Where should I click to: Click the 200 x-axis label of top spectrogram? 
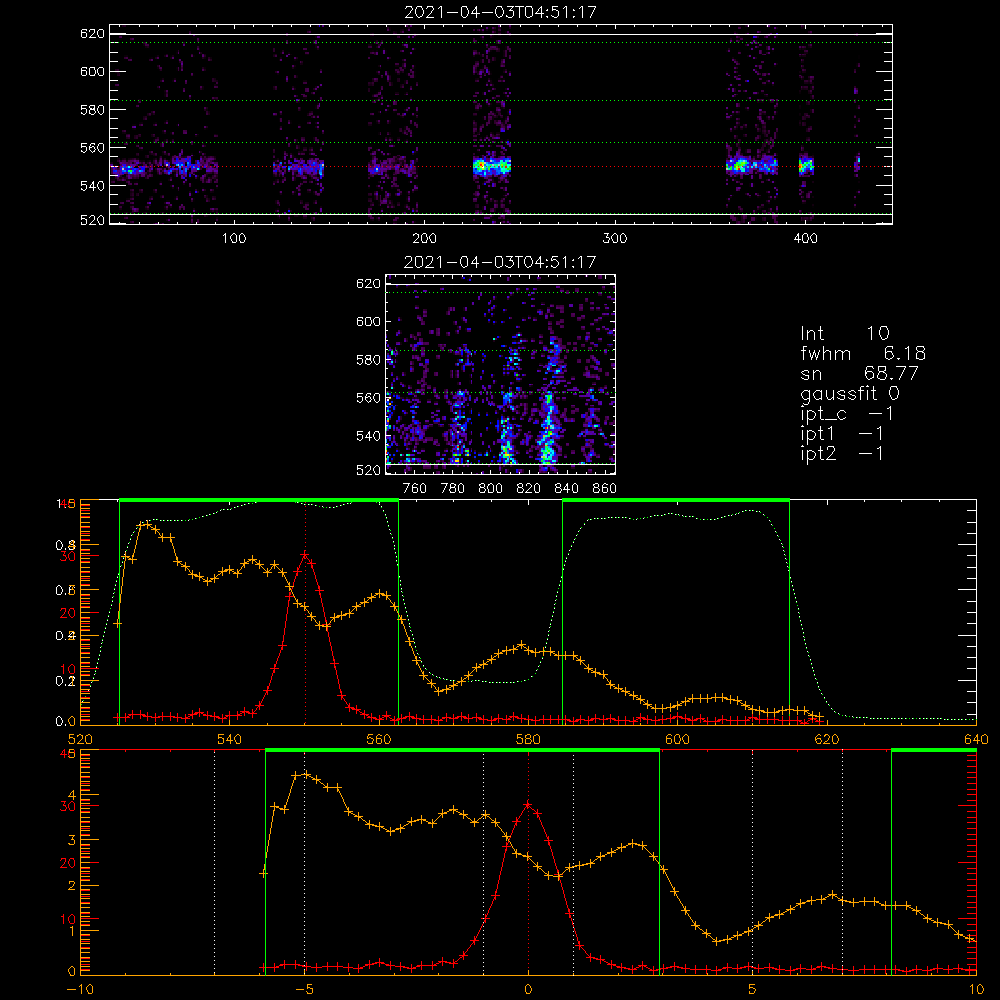(424, 239)
